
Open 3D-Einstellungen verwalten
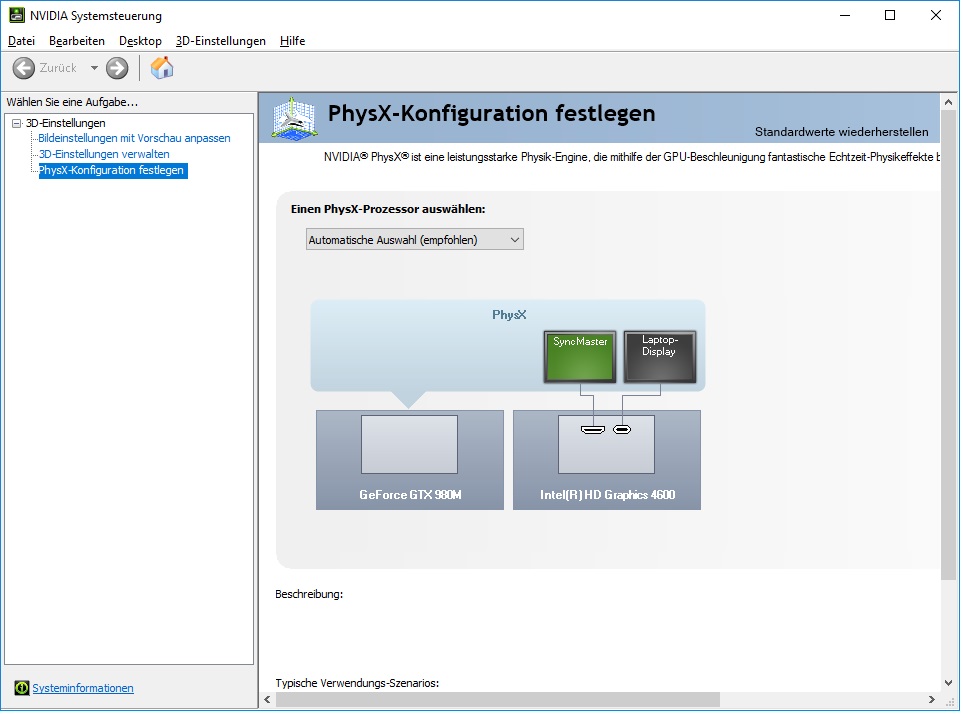click(x=104, y=154)
